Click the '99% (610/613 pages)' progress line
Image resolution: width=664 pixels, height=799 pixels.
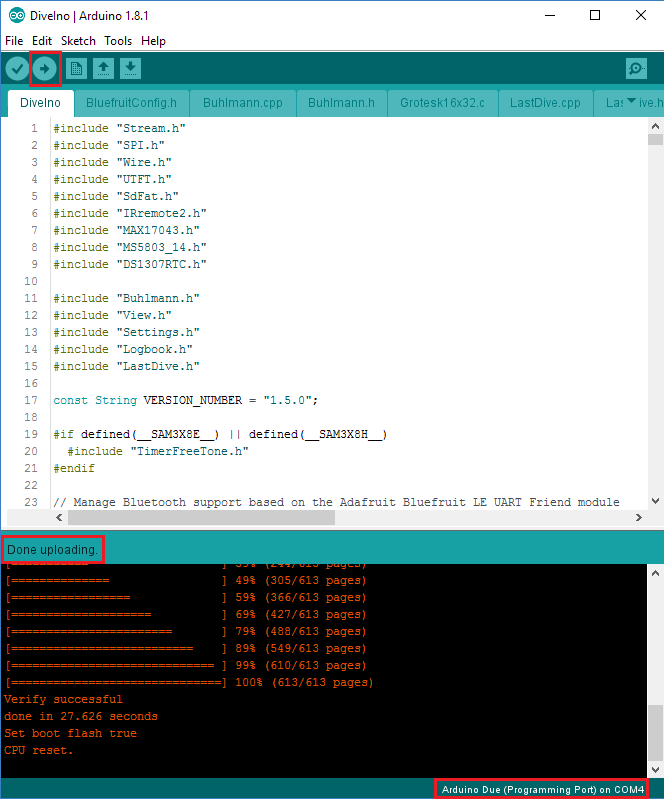[x=185, y=665]
